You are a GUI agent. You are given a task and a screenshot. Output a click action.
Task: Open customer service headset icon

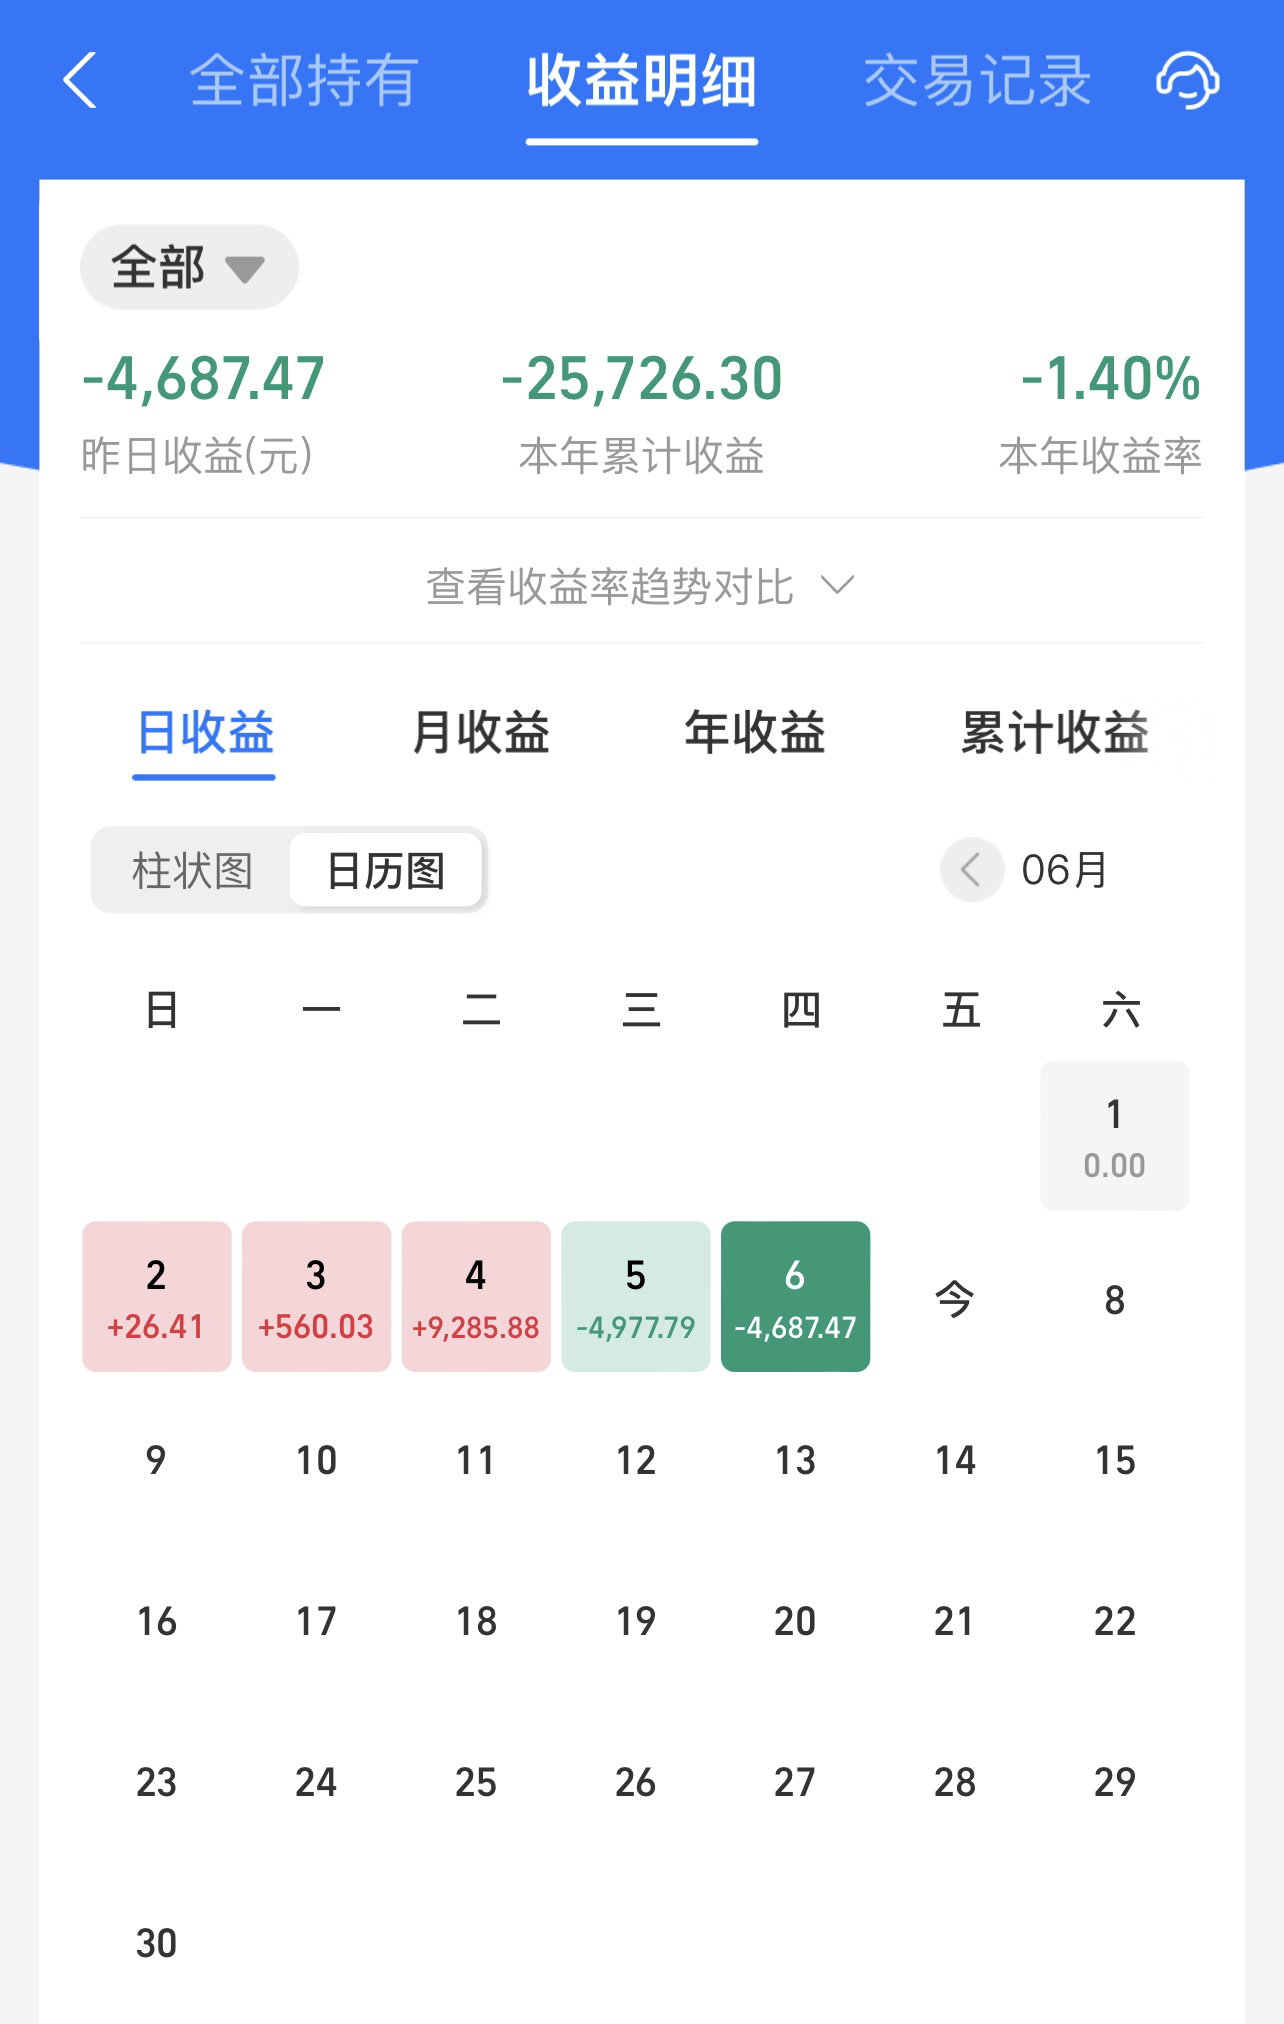tap(1187, 80)
